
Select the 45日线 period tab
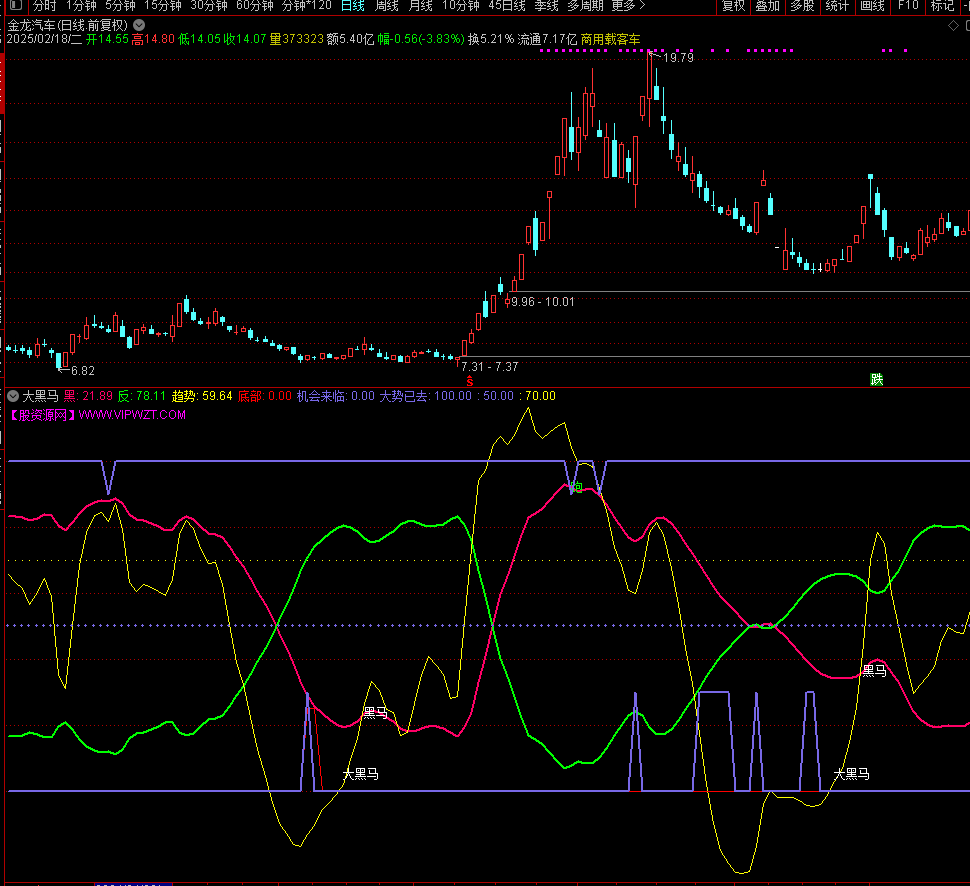tap(507, 6)
